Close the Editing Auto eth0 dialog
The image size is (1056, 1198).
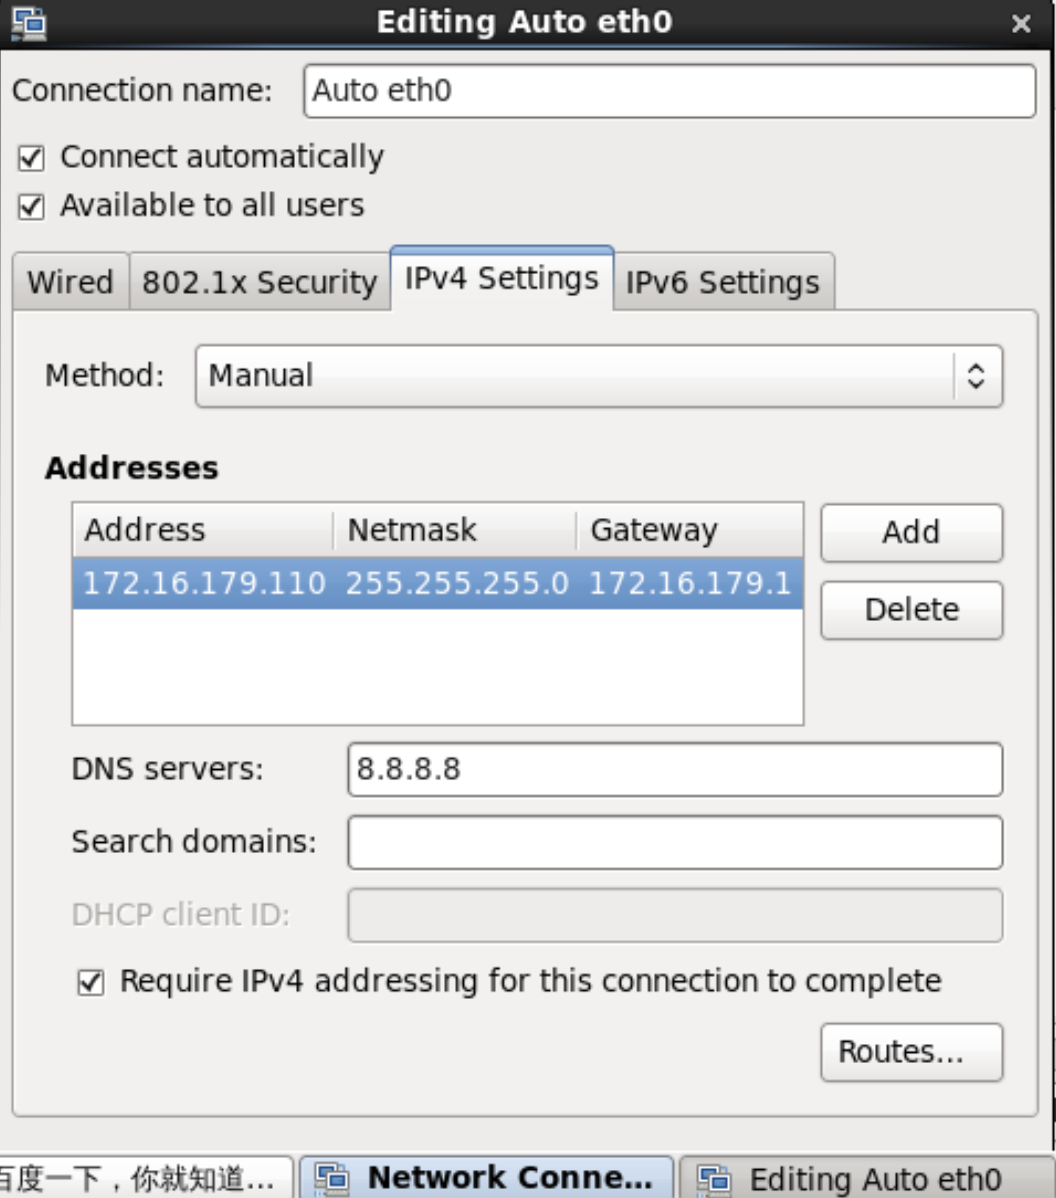(1021, 24)
